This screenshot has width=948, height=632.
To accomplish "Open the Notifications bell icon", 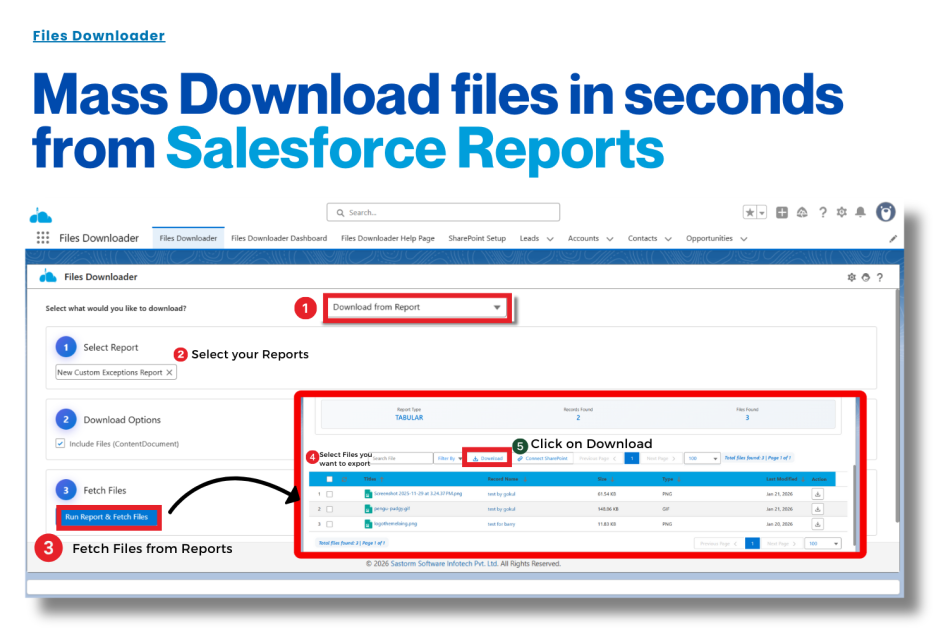I will click(x=860, y=212).
